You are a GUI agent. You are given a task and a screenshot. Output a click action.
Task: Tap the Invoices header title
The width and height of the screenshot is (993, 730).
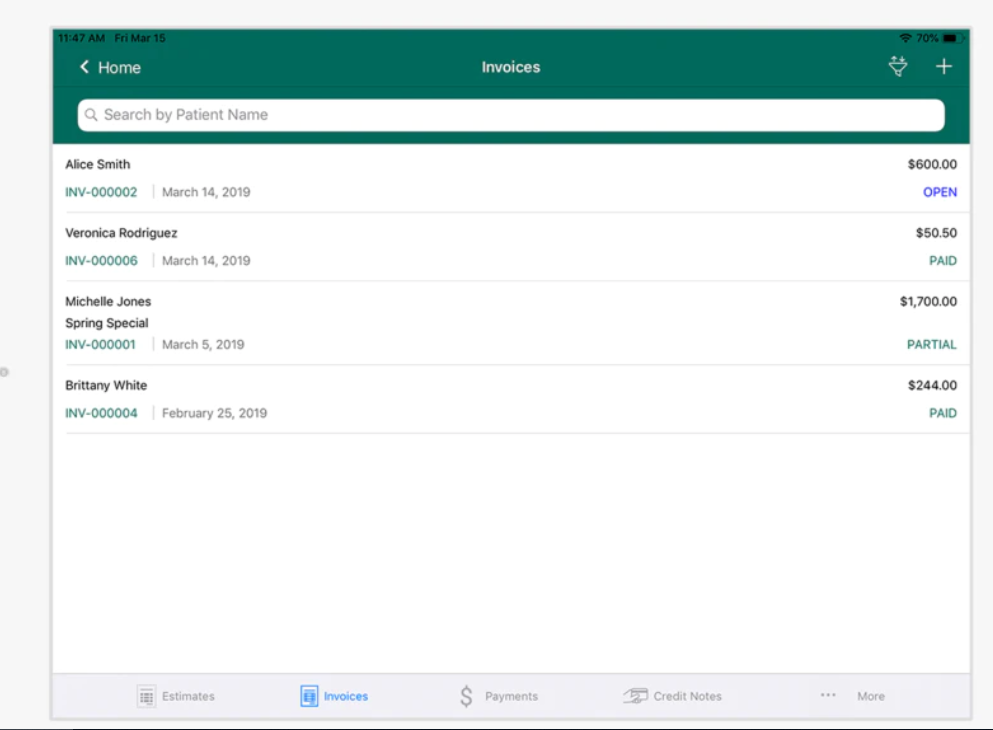pyautogui.click(x=511, y=67)
